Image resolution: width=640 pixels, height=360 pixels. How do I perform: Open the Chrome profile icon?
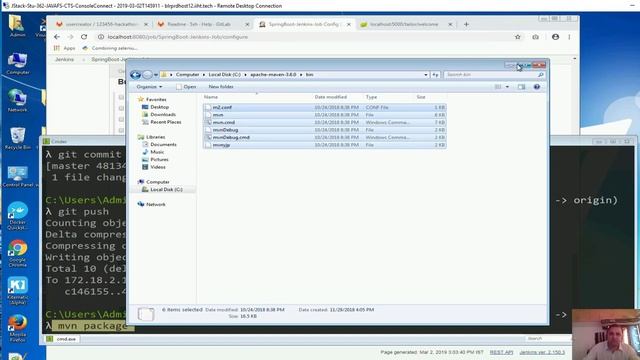coord(555,37)
